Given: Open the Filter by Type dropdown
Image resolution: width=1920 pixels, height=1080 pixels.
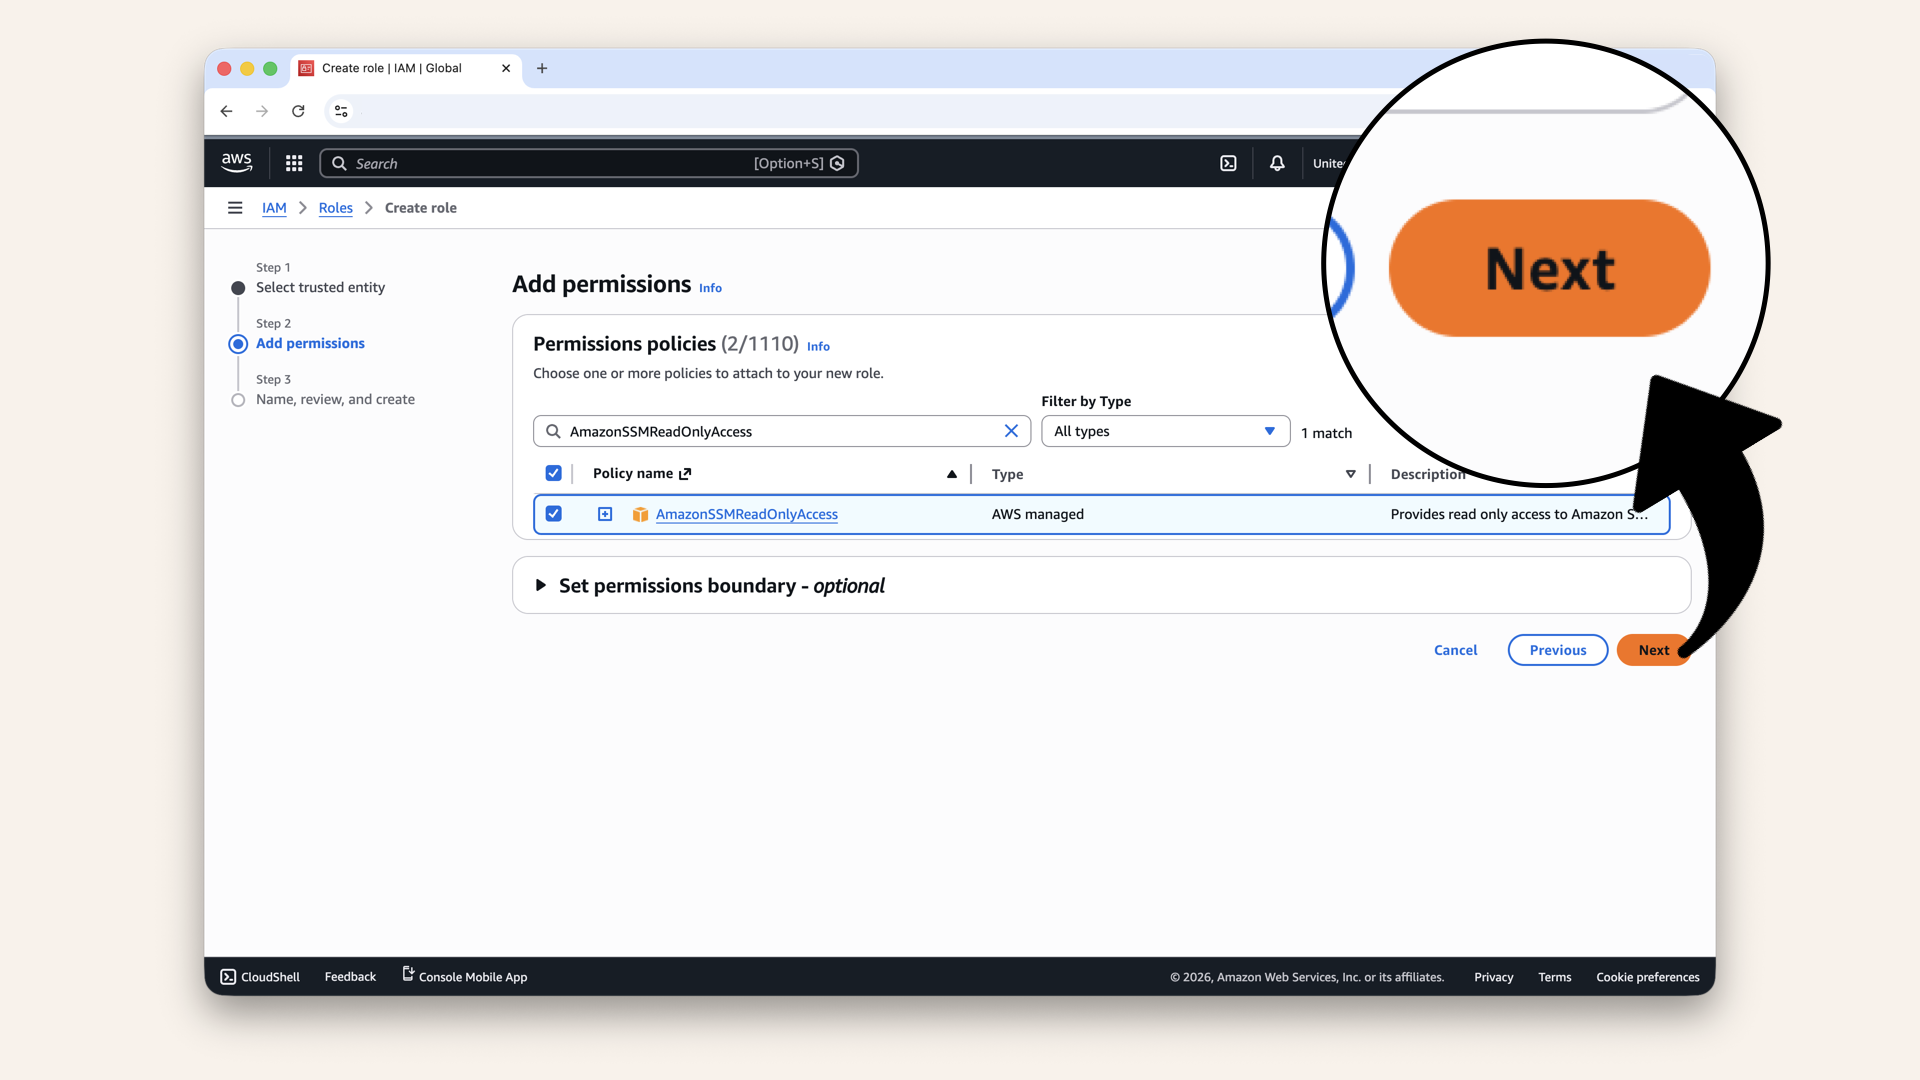Looking at the screenshot, I should [1165, 431].
